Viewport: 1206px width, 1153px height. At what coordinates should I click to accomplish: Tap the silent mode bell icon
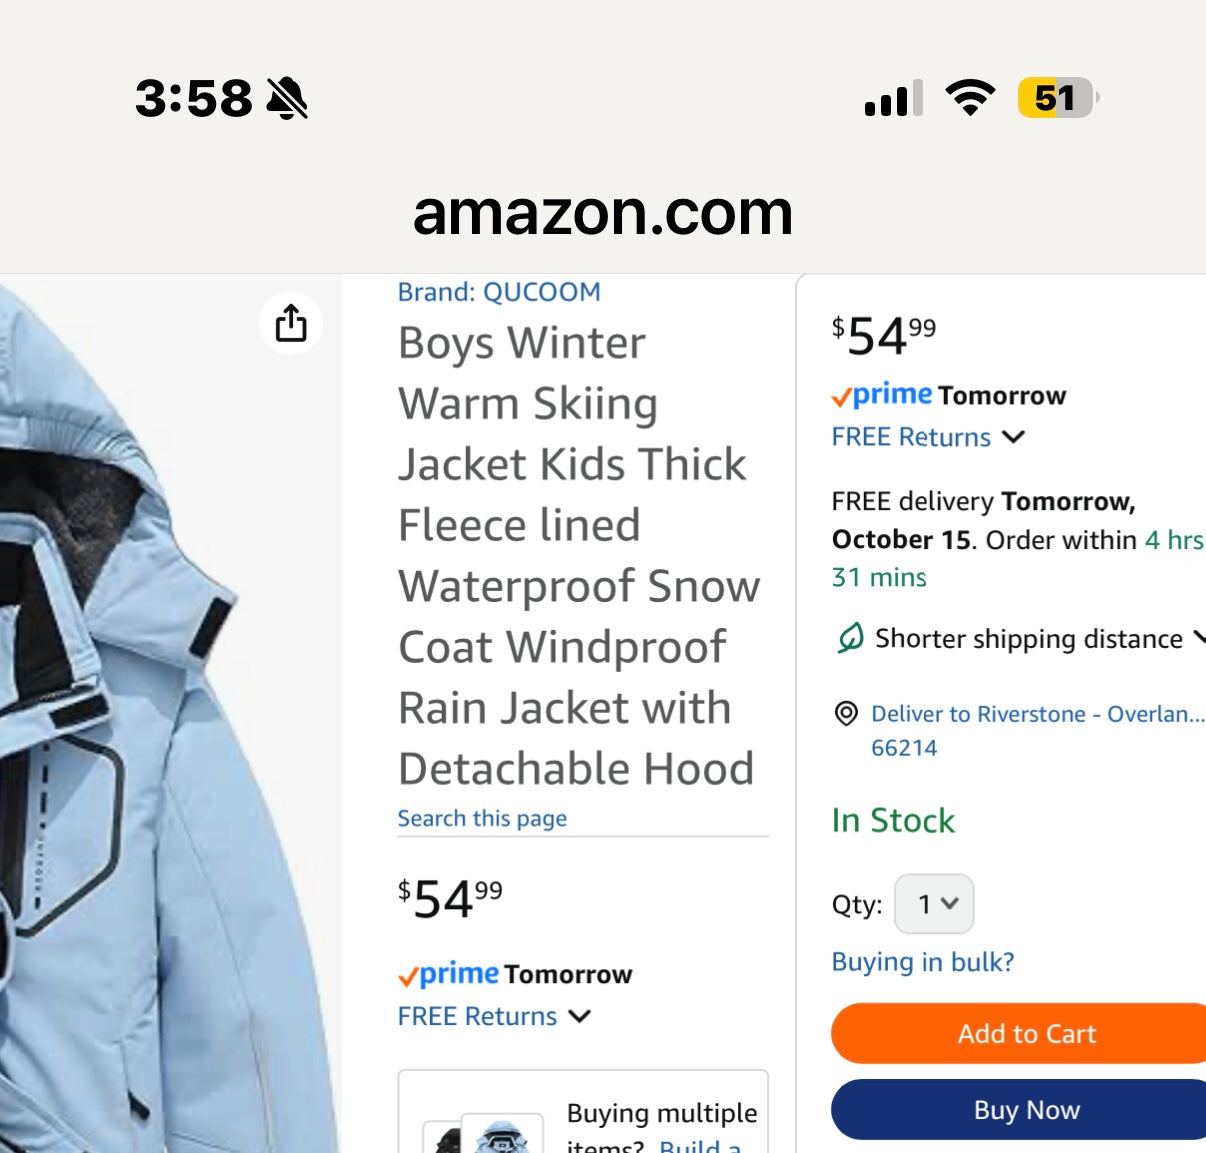click(287, 98)
